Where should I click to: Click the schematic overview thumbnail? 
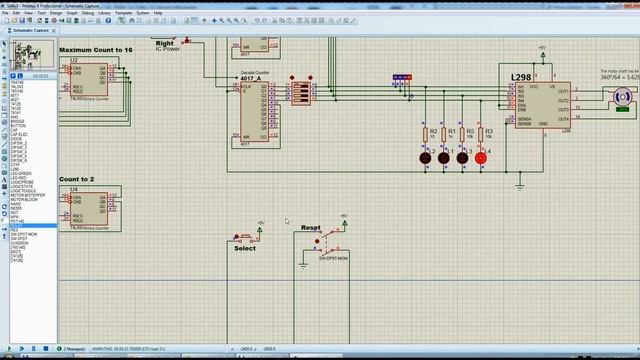click(32, 54)
